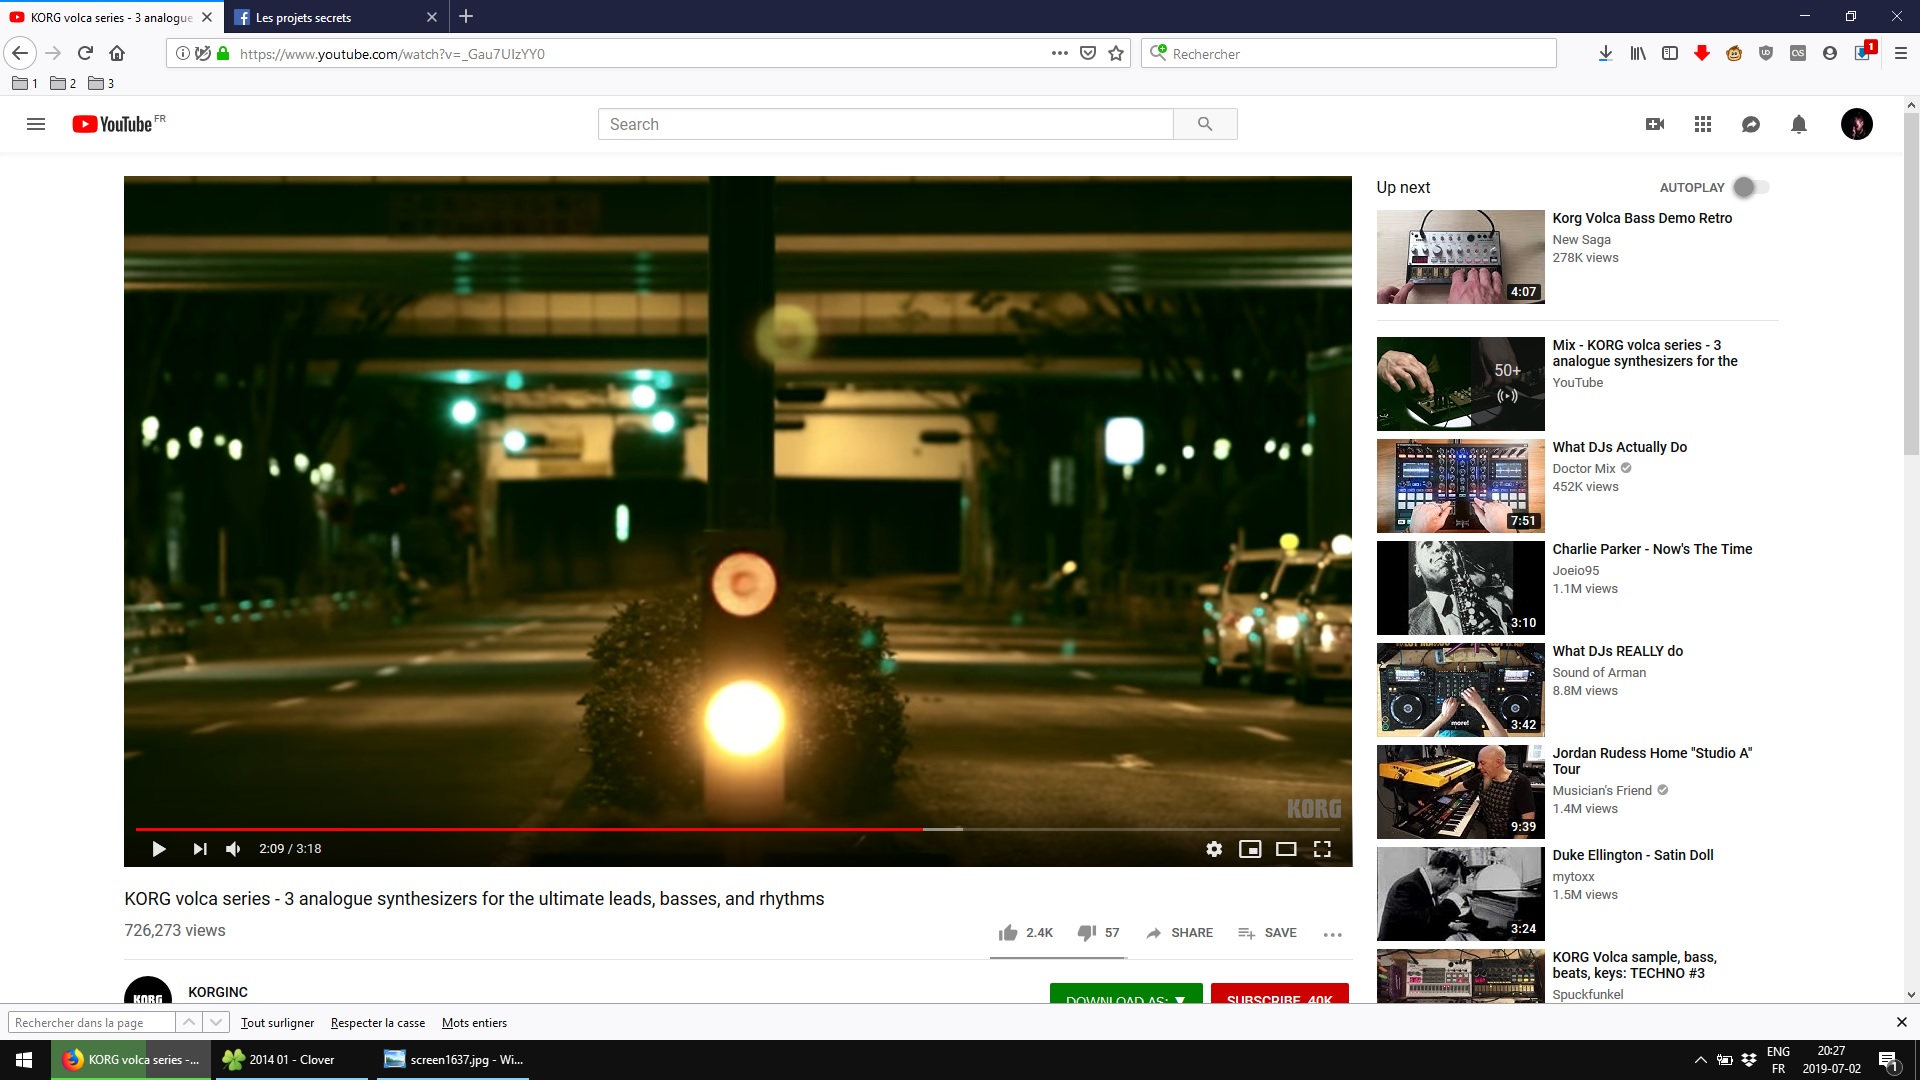1920x1080 pixels.
Task: Toggle the Autoplay switch
Action: (1750, 187)
